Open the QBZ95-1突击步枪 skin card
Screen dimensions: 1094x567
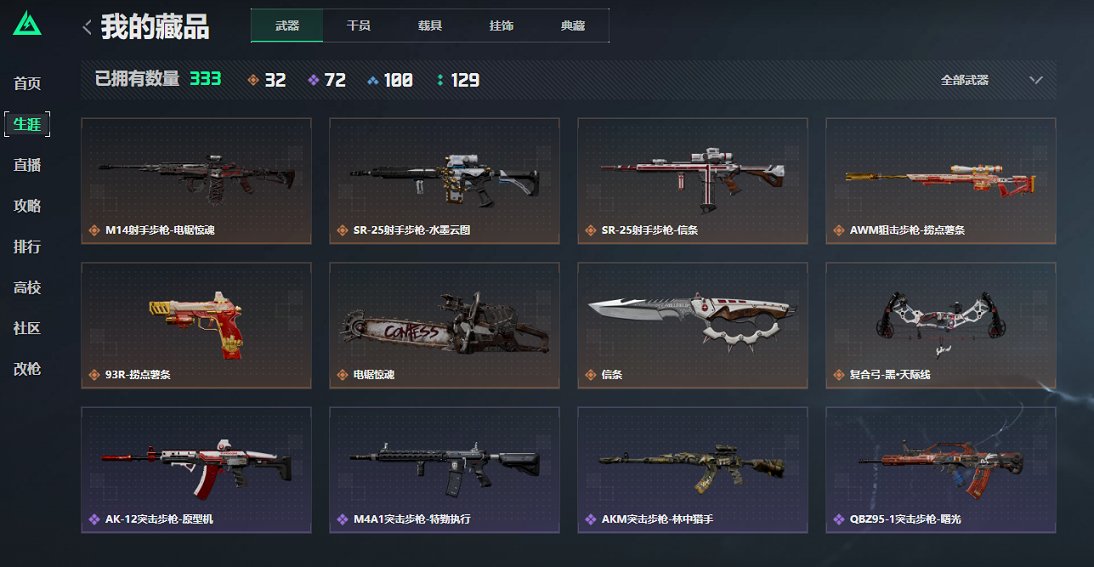[x=941, y=470]
